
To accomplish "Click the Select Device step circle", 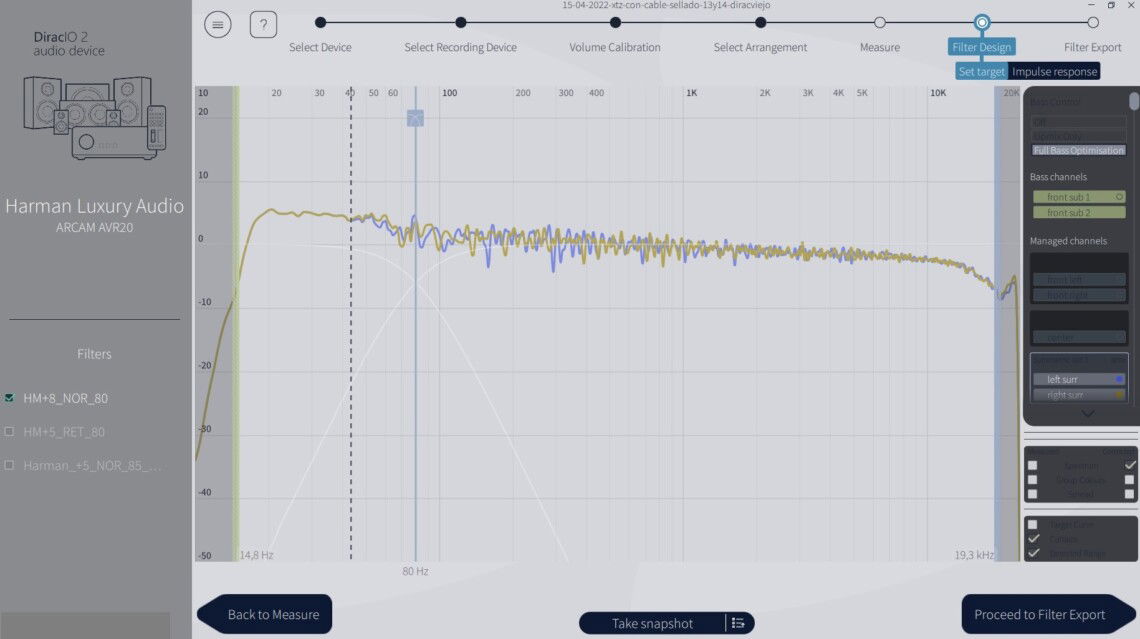I will tap(320, 20).
